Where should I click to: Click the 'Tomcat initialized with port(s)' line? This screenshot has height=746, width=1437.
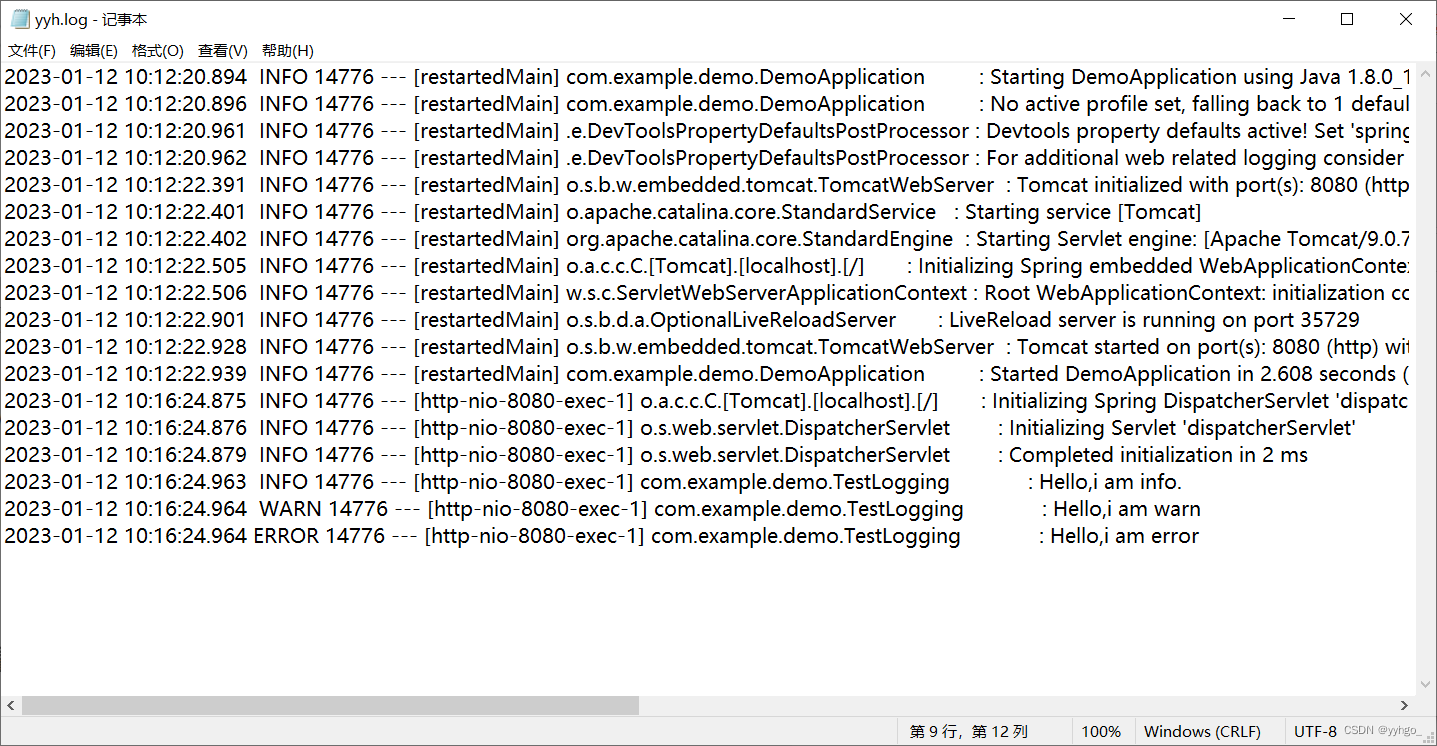coord(707,185)
